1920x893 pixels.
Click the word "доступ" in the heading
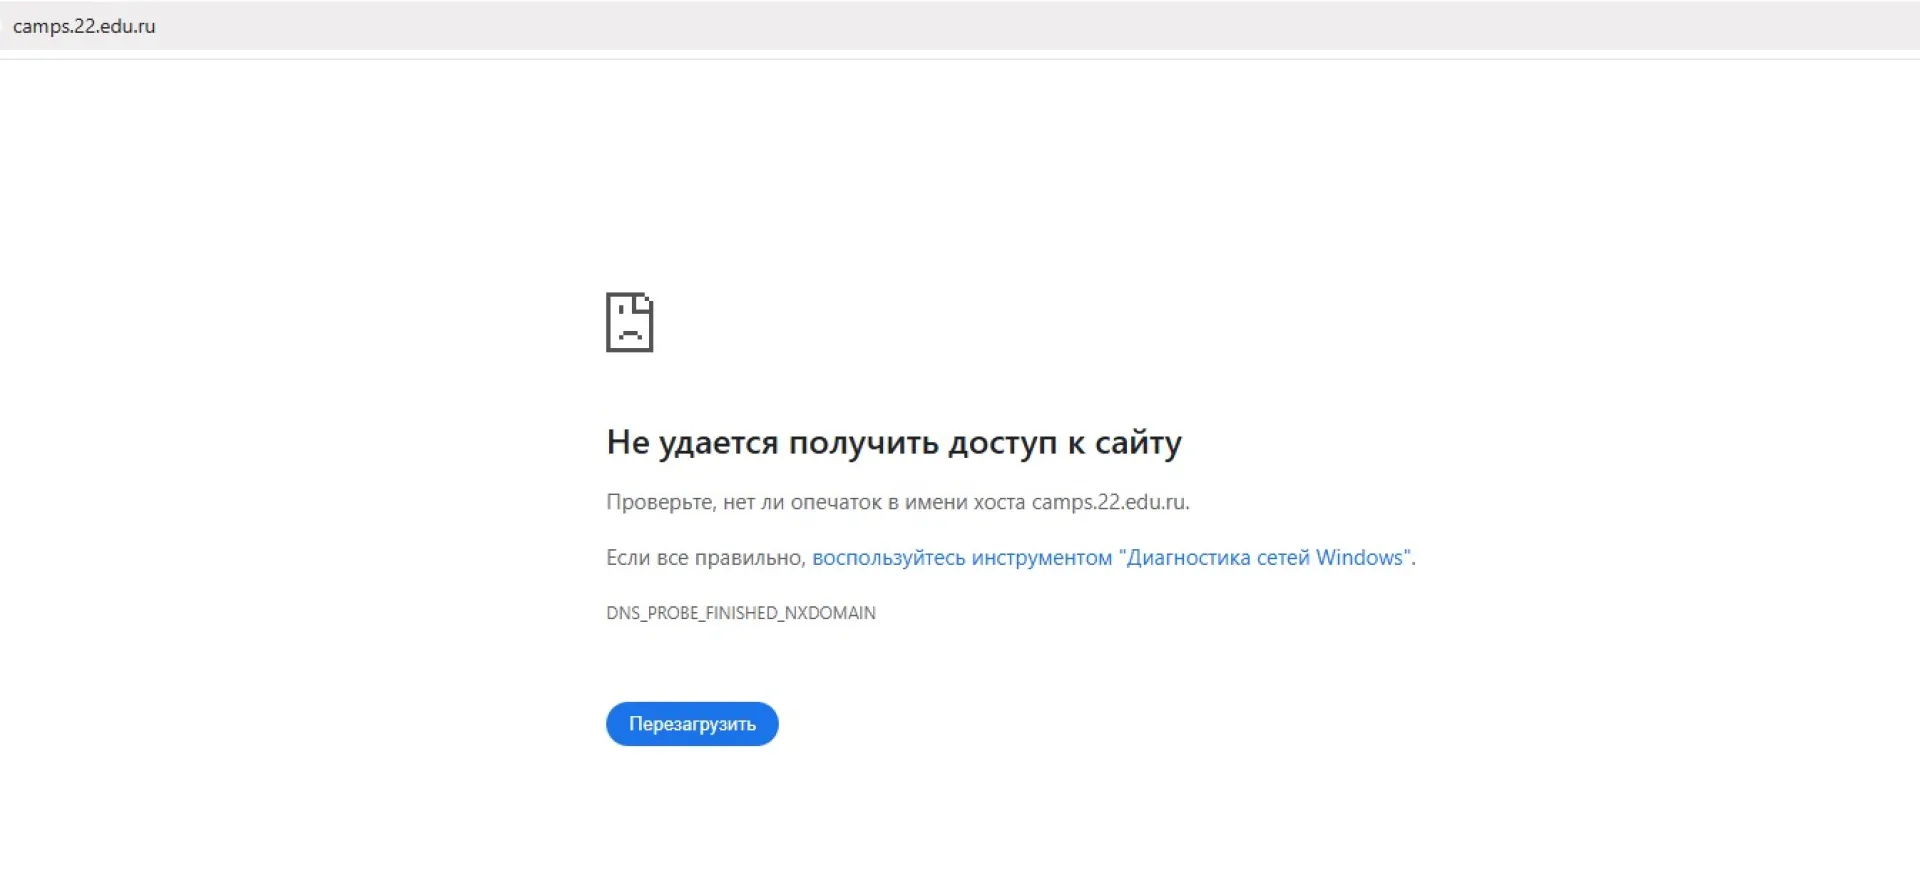1002,442
